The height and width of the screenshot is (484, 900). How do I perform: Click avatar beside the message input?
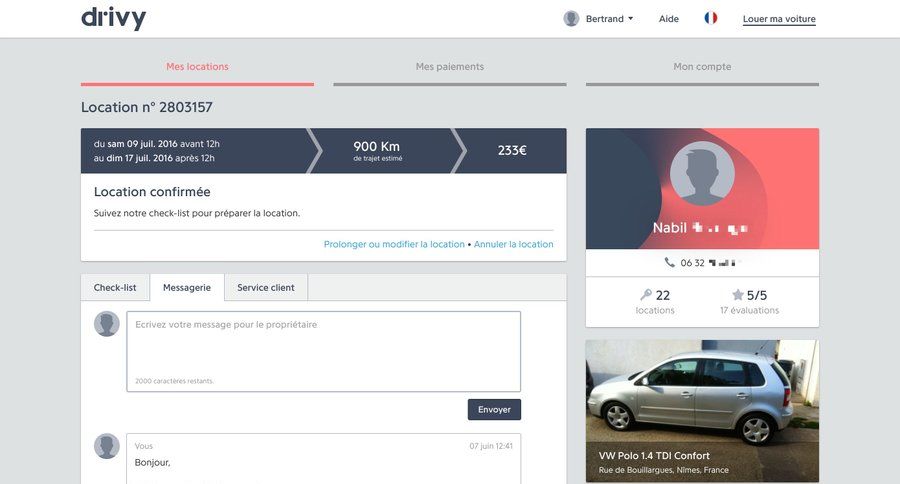click(x=107, y=324)
